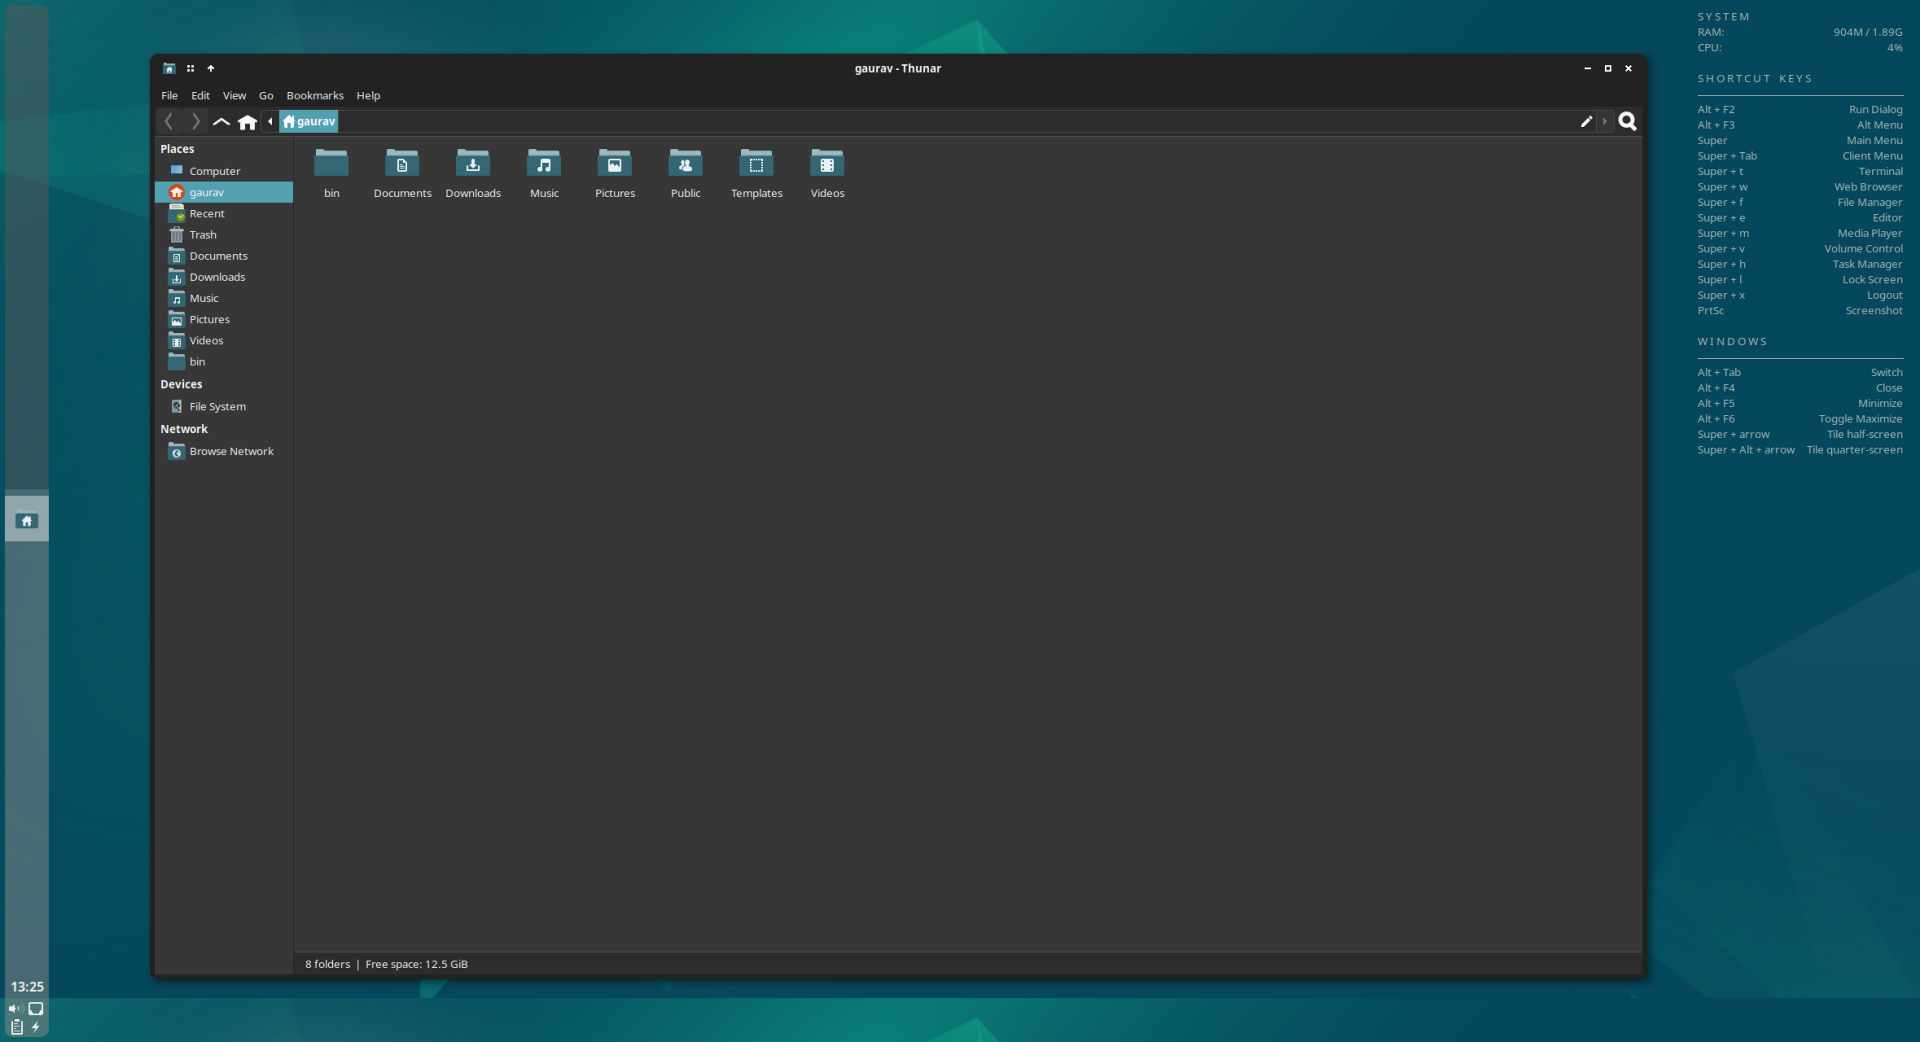This screenshot has width=1920, height=1042.
Task: Open bin bookmark in the sidebar
Action: 224,361
